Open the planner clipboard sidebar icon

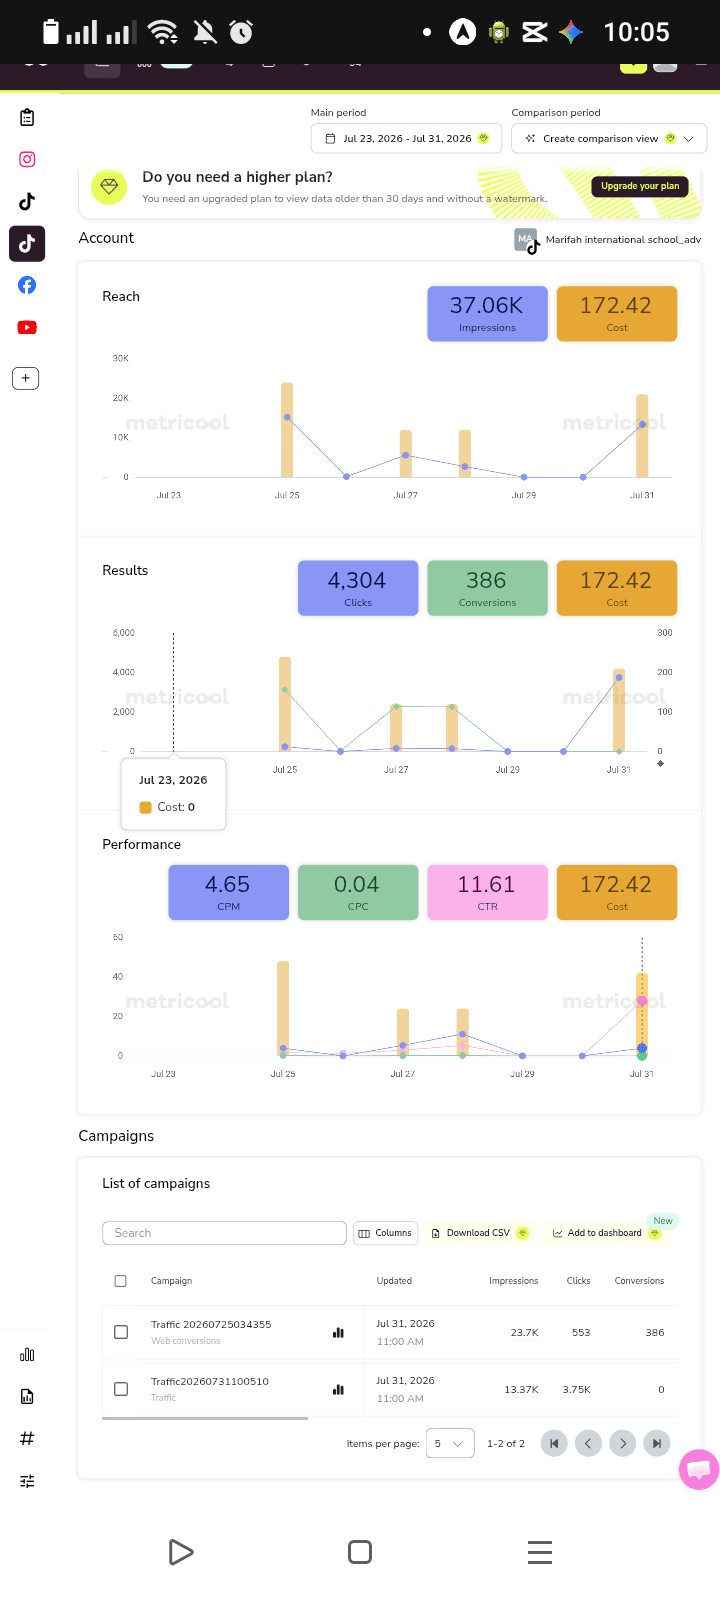(27, 117)
